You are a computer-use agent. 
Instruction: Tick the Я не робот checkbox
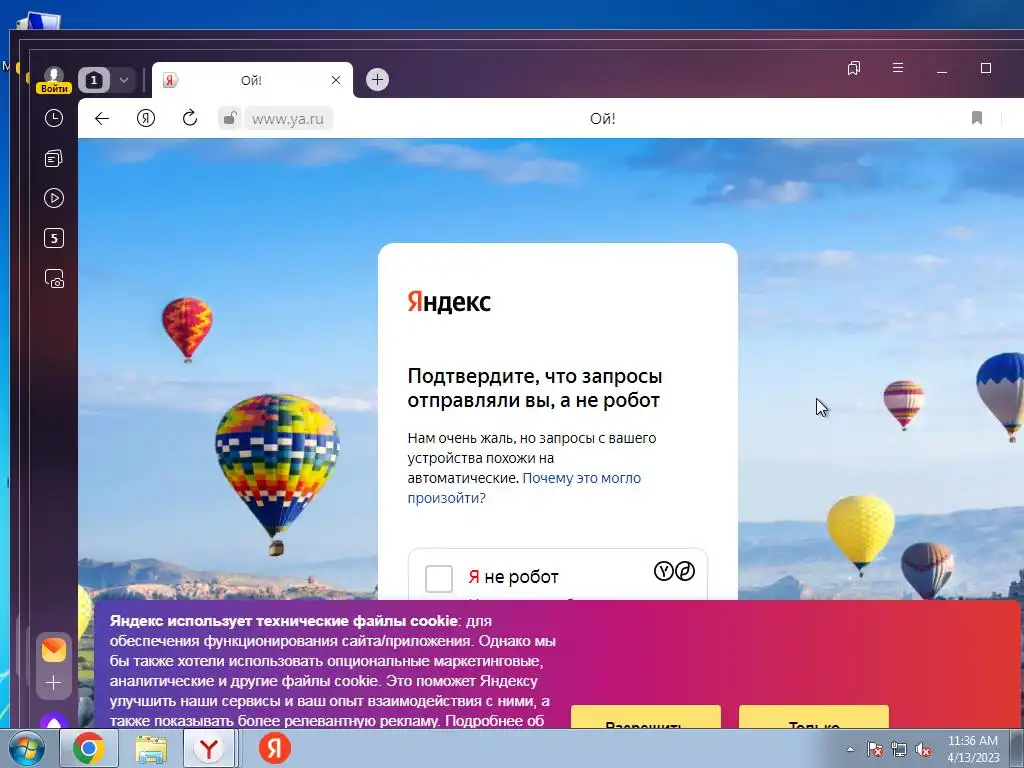pyautogui.click(x=439, y=579)
